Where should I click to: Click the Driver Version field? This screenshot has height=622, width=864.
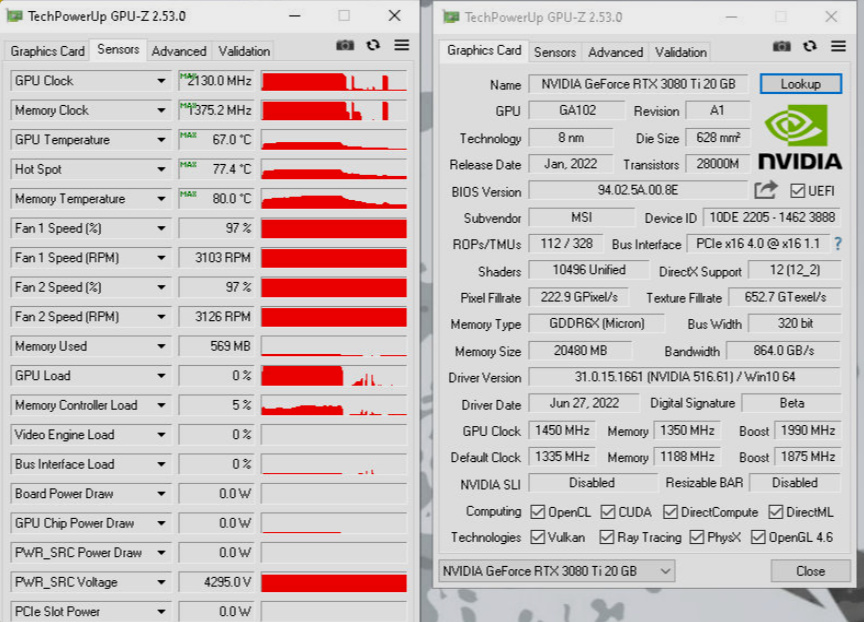pyautogui.click(x=684, y=377)
